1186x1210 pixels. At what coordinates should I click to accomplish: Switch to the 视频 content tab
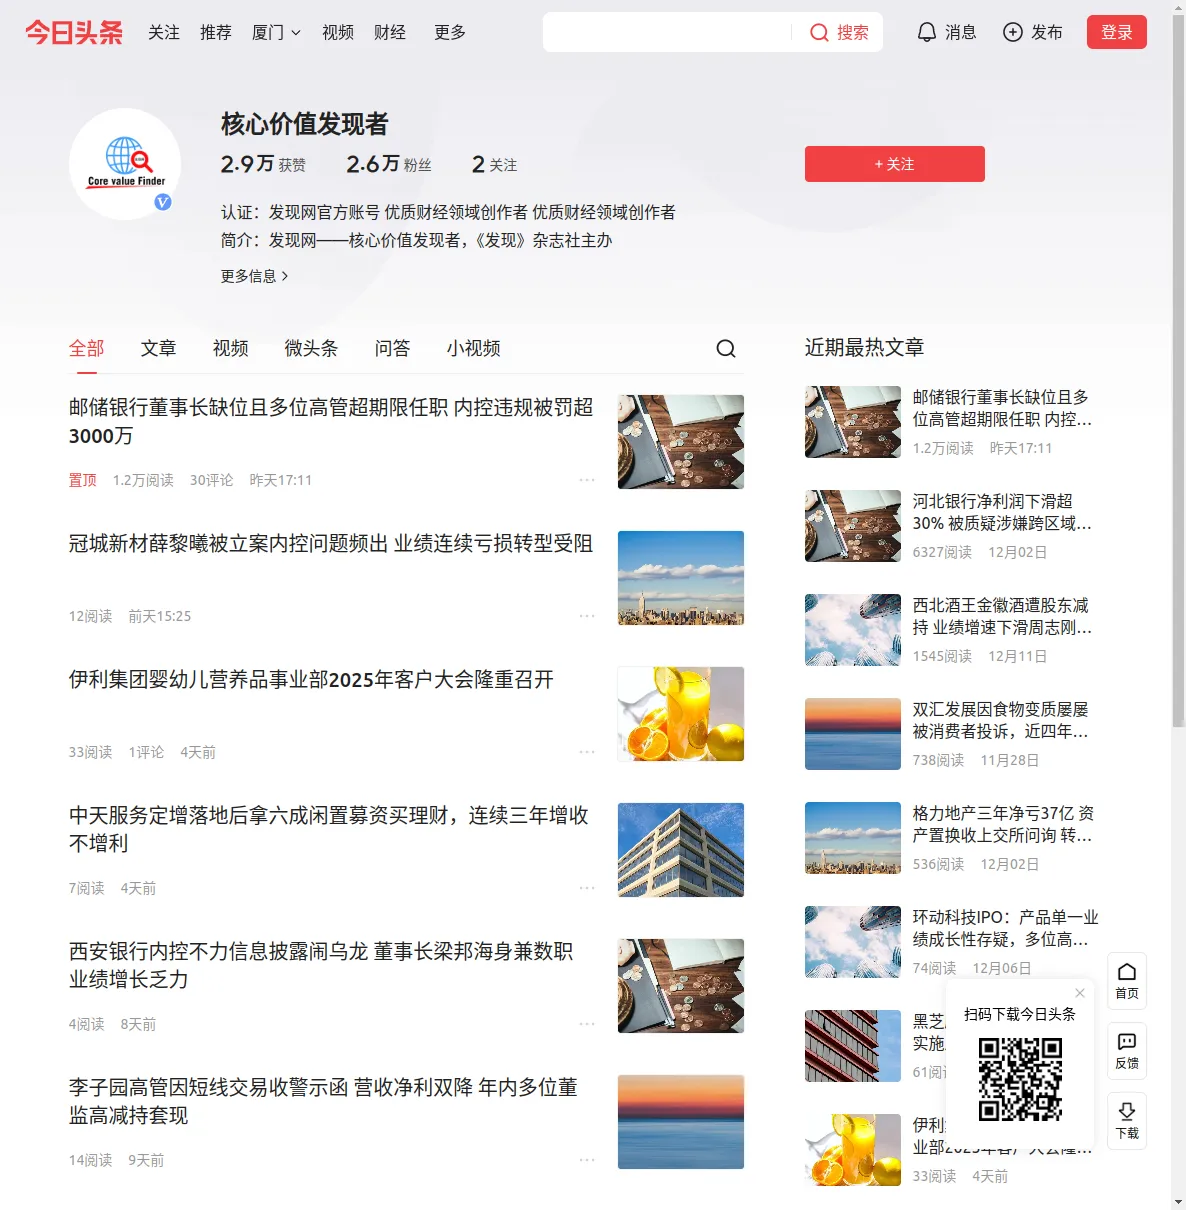(x=231, y=348)
